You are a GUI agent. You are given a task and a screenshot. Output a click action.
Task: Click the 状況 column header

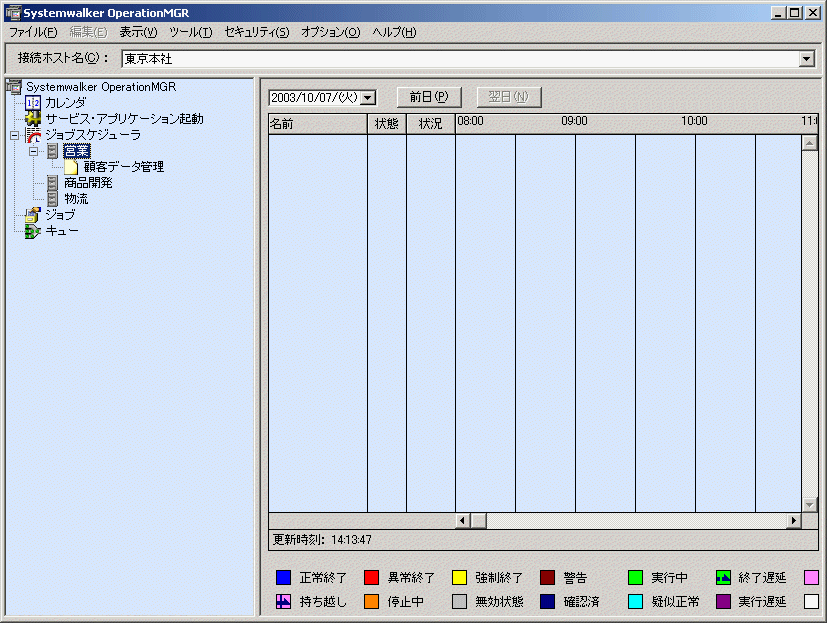[430, 124]
